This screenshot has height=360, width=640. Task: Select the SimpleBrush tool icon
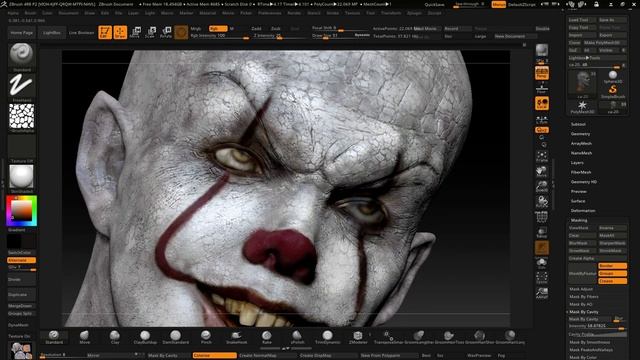point(613,91)
